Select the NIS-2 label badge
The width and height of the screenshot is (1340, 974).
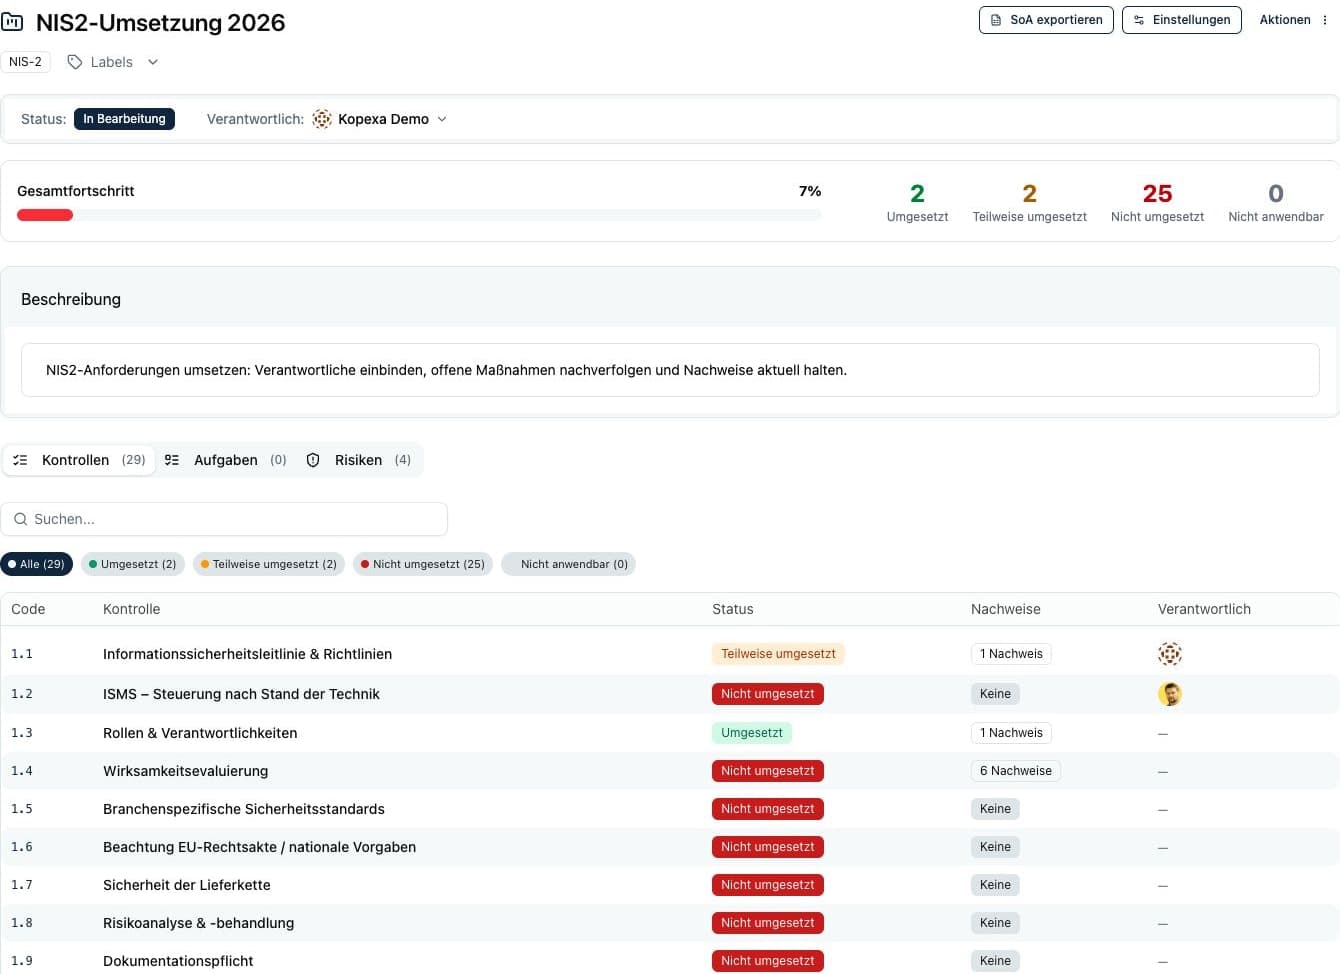(x=26, y=62)
